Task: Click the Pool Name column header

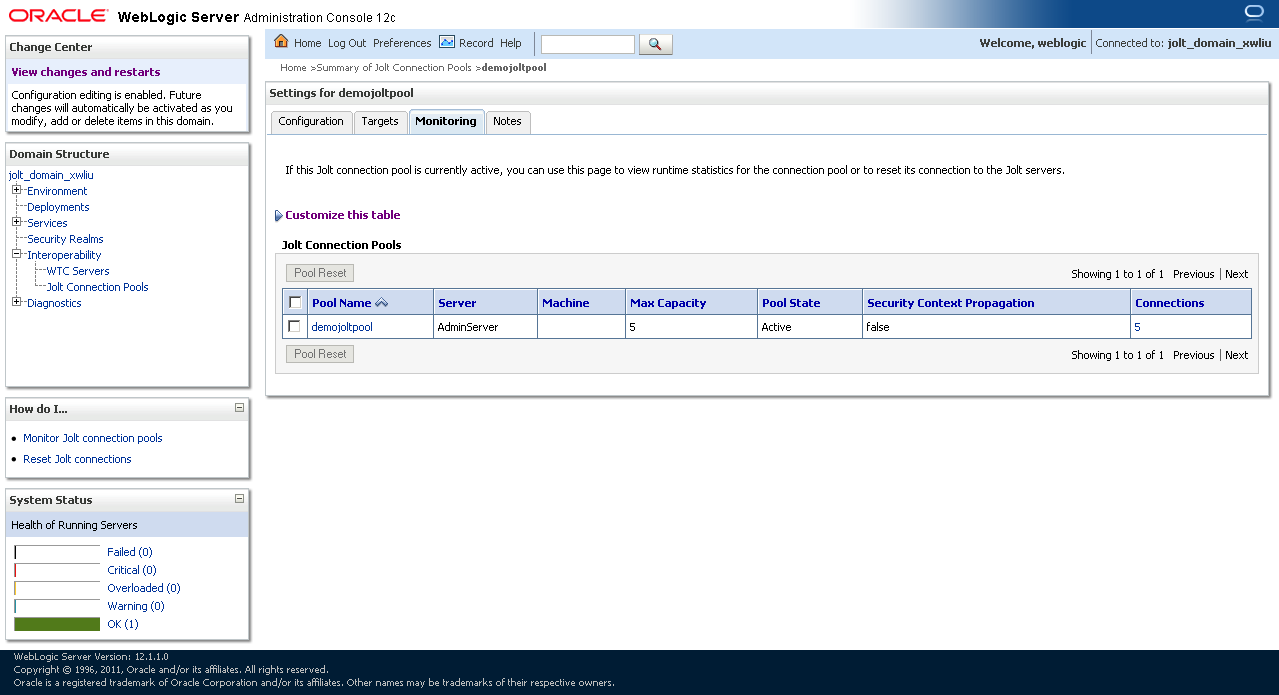Action: point(342,303)
